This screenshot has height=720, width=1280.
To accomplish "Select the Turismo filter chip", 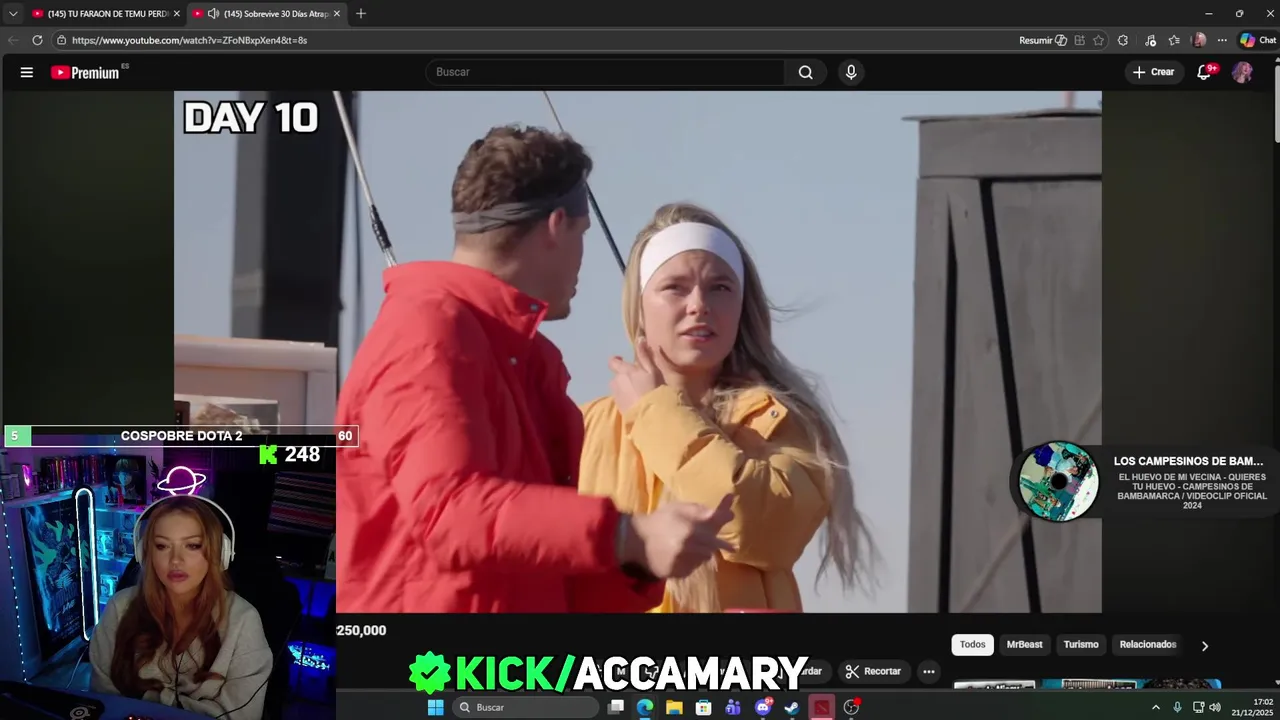I will (x=1081, y=645).
